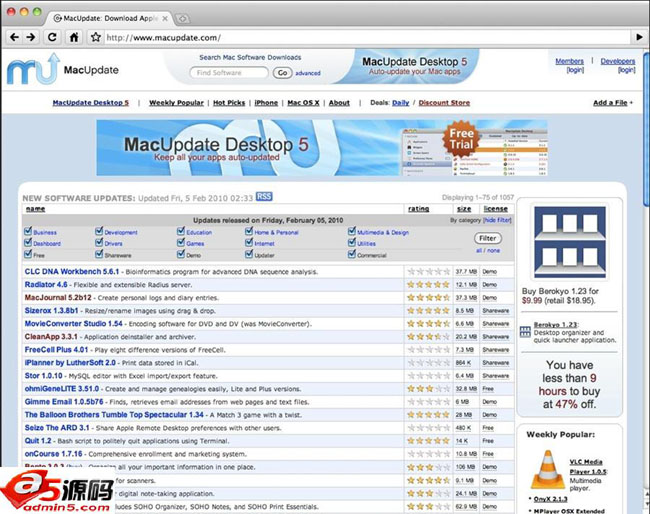The height and width of the screenshot is (514, 650).
Task: Open MacJournal 5.2b12 entry
Action: coord(58,298)
